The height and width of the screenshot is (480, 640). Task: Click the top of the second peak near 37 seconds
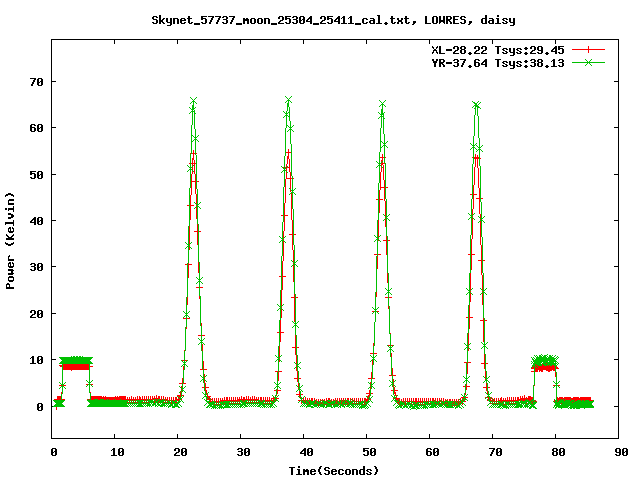click(288, 100)
